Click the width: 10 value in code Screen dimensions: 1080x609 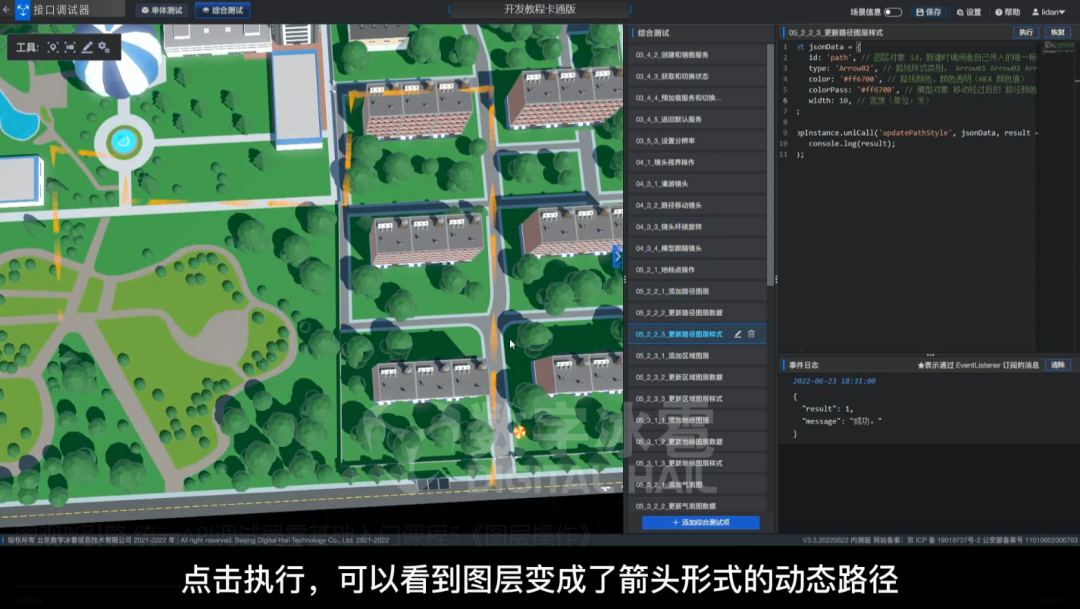tap(830, 101)
